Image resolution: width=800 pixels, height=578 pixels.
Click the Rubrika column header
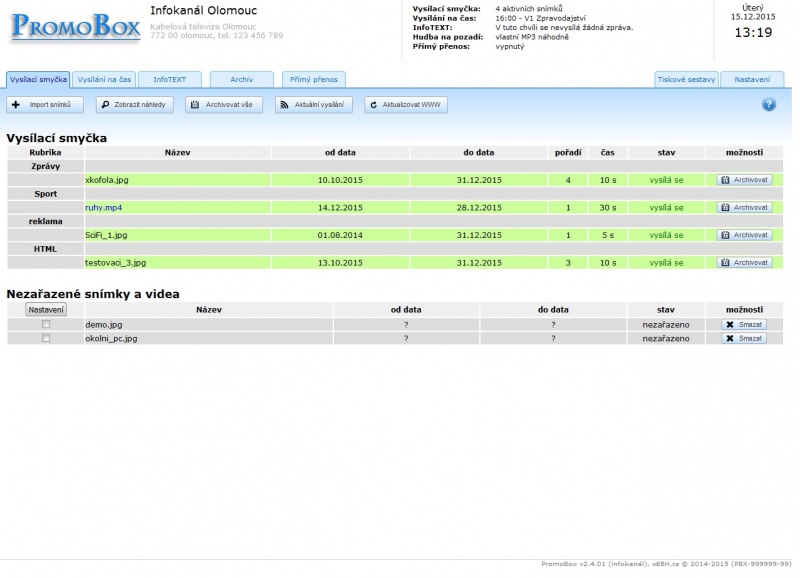click(45, 152)
